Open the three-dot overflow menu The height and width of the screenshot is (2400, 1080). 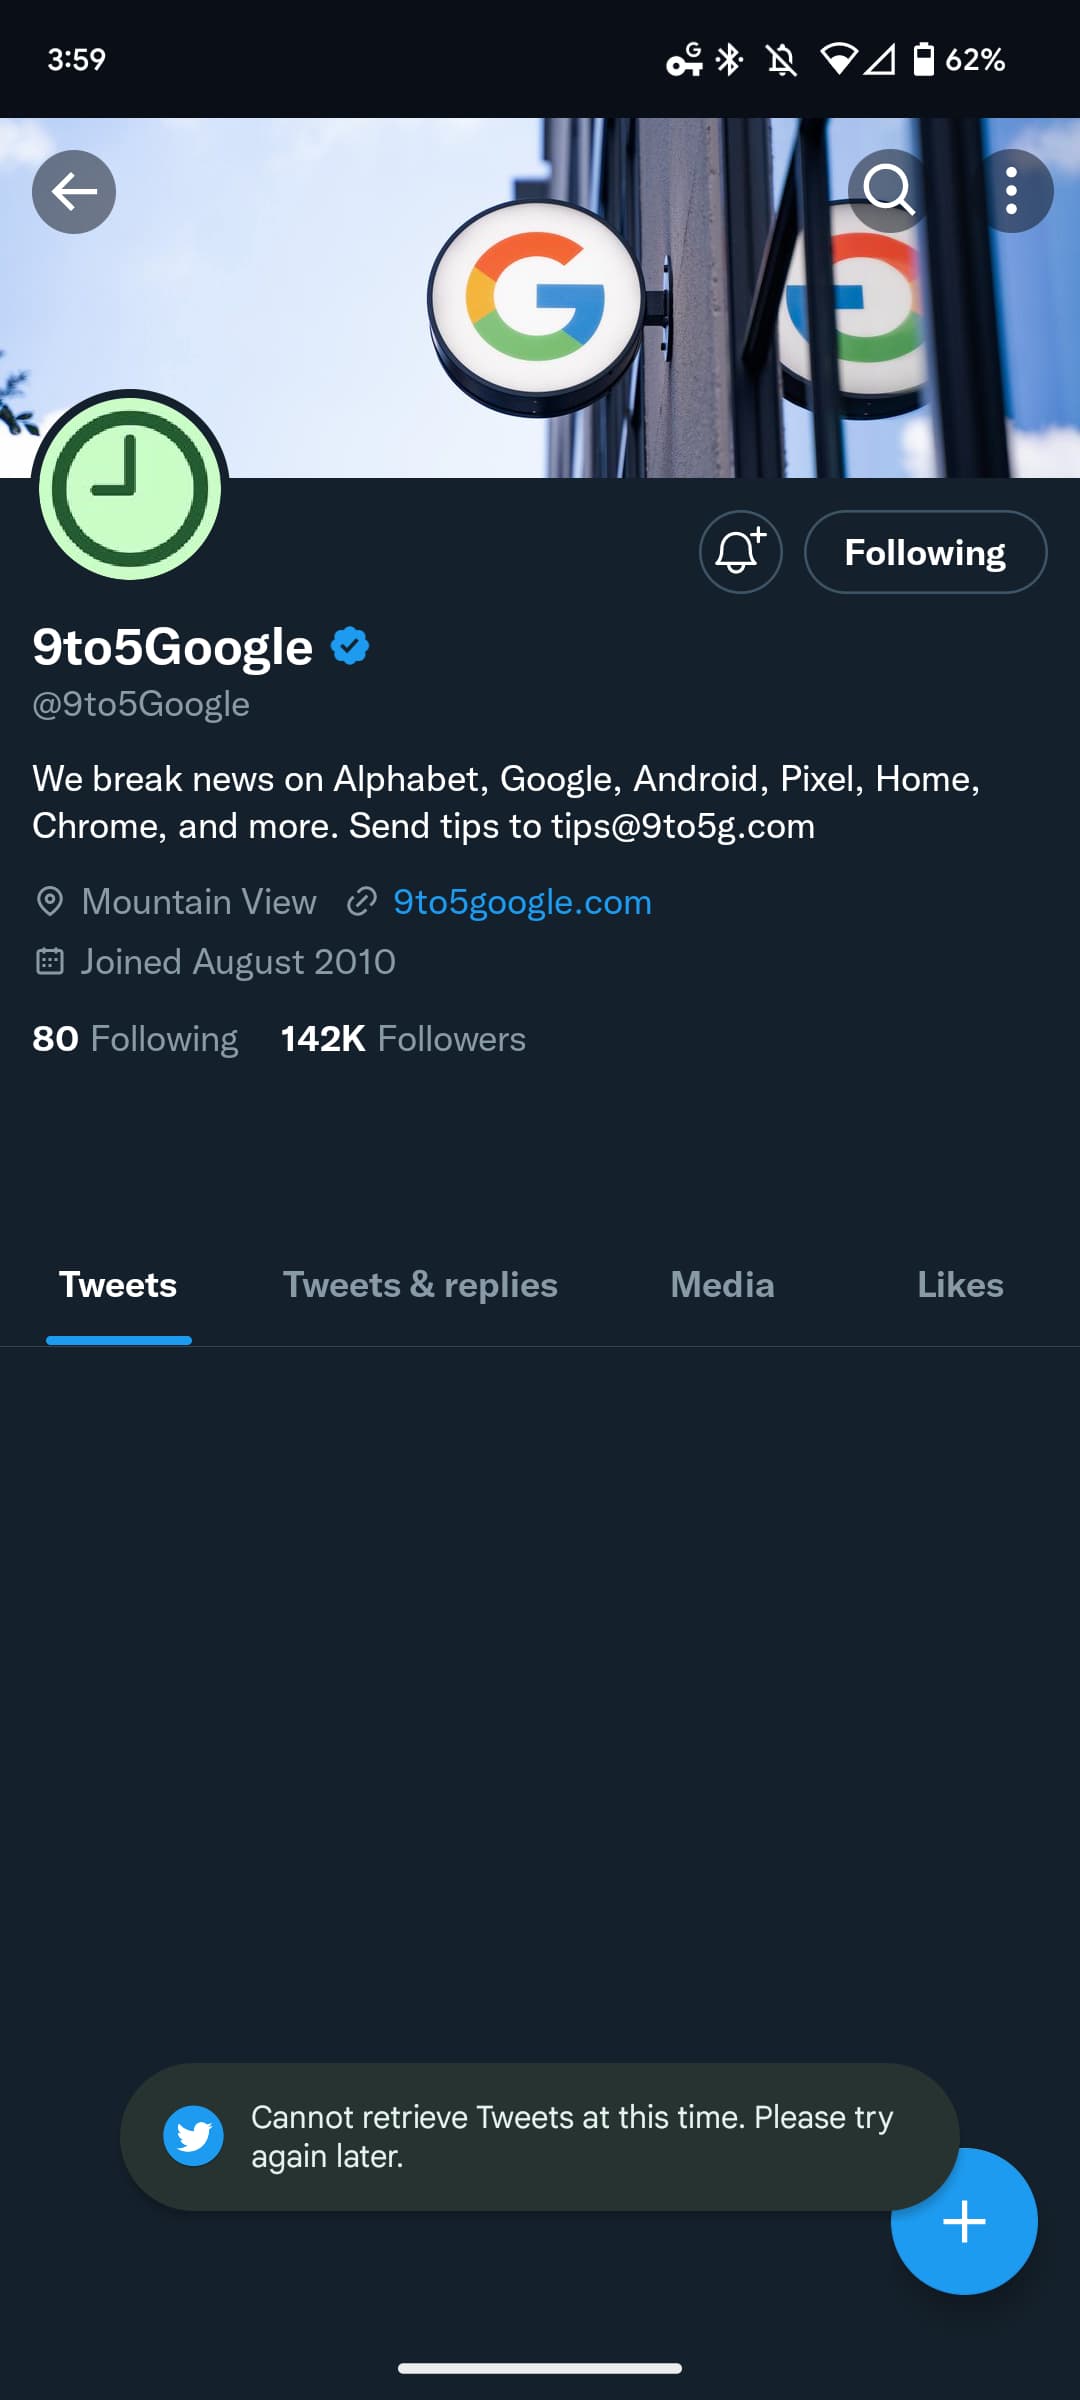[1011, 190]
